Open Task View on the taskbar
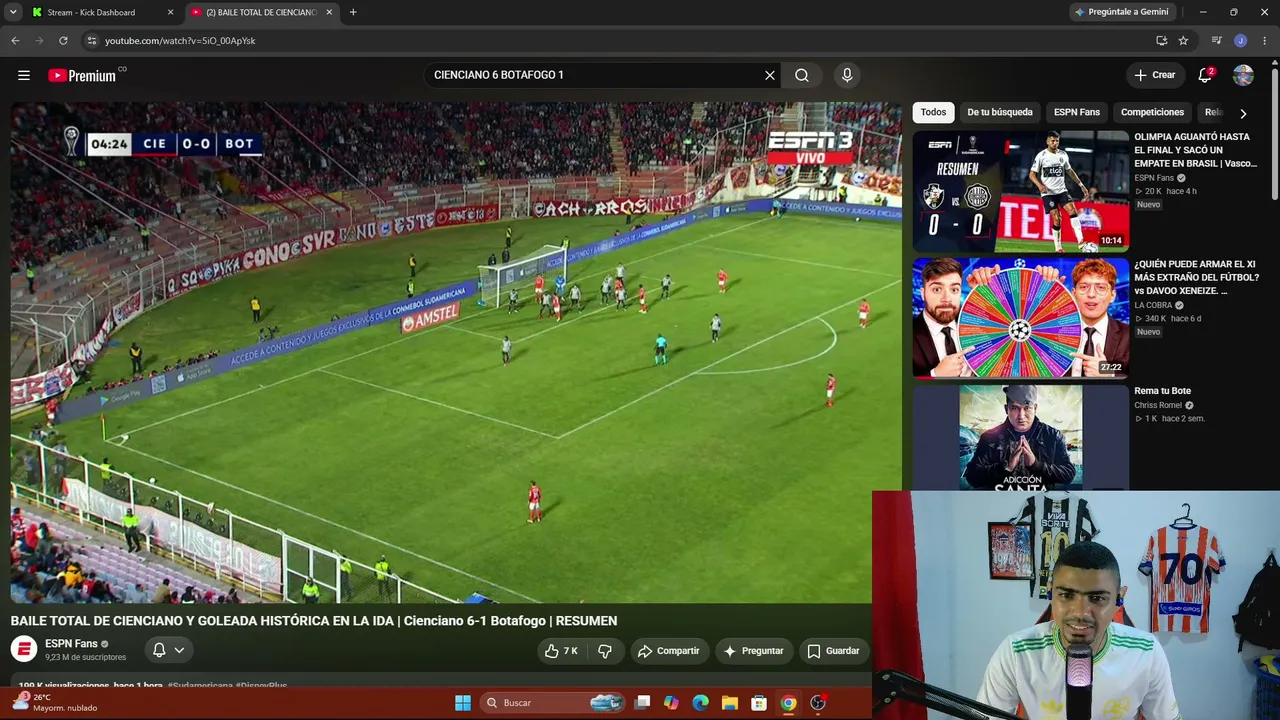The image size is (1280, 720). point(643,703)
